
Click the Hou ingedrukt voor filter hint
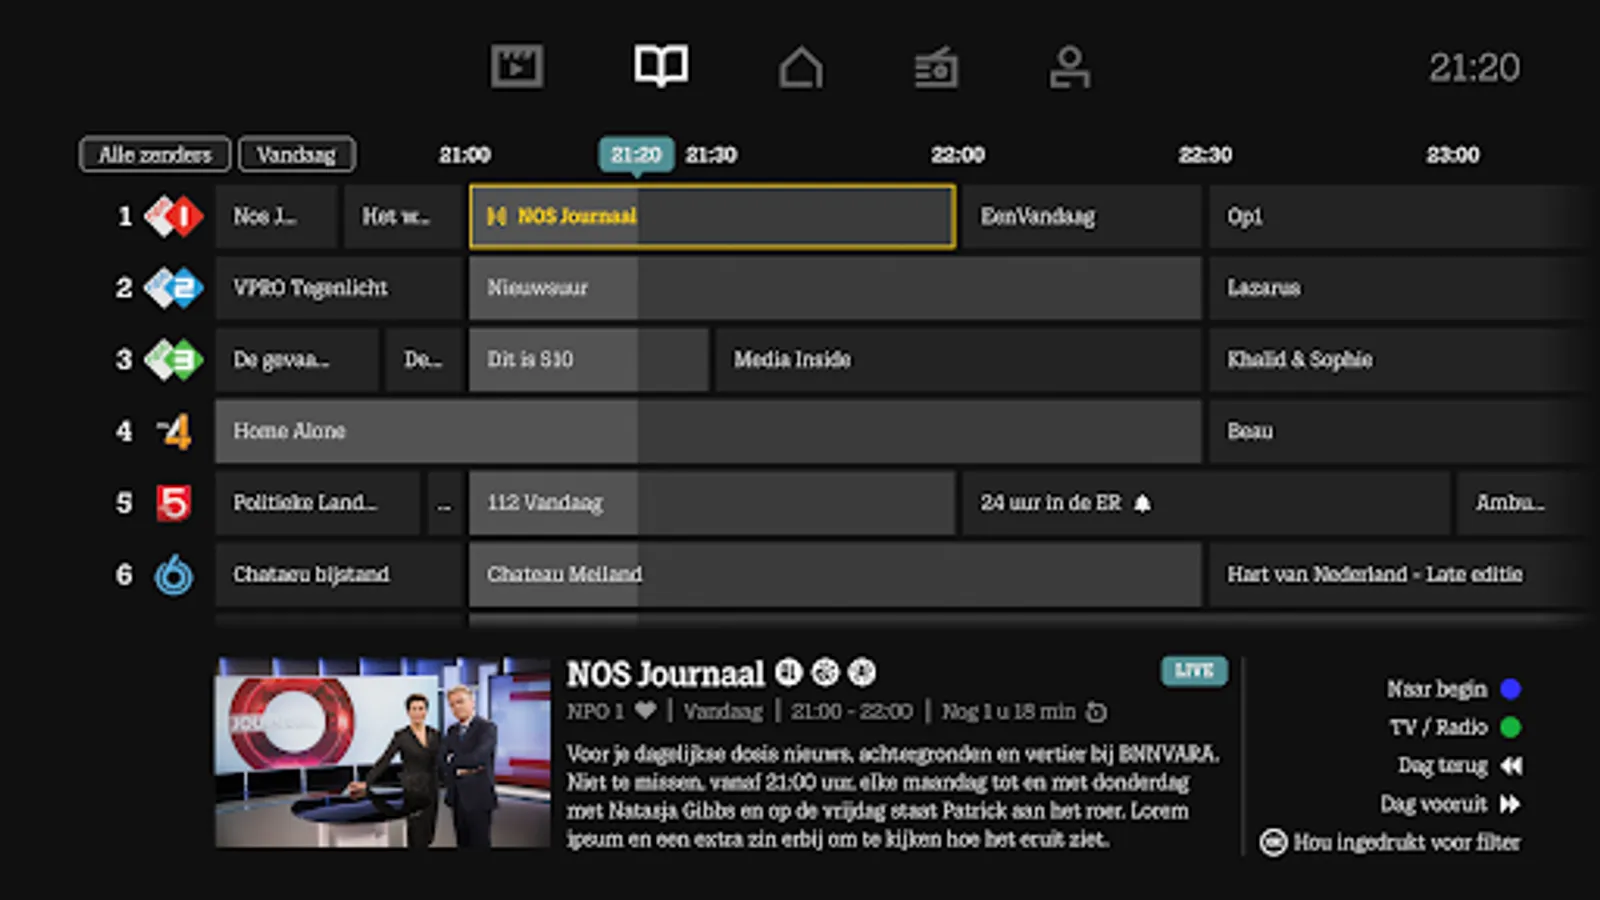coord(1407,842)
